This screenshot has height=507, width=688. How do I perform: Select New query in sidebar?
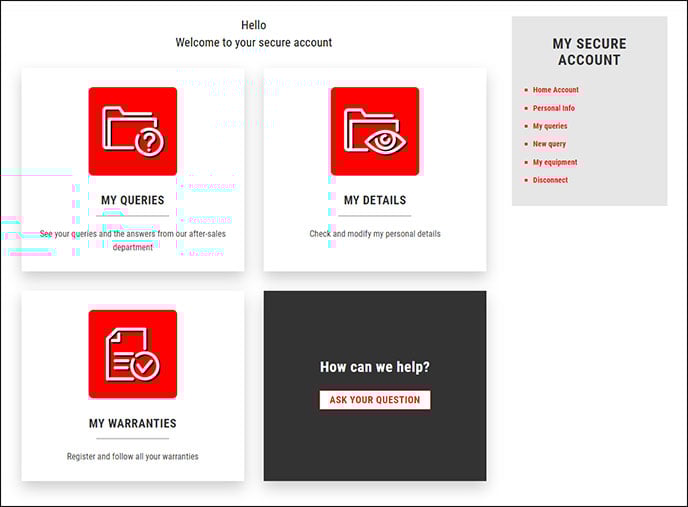click(x=549, y=144)
